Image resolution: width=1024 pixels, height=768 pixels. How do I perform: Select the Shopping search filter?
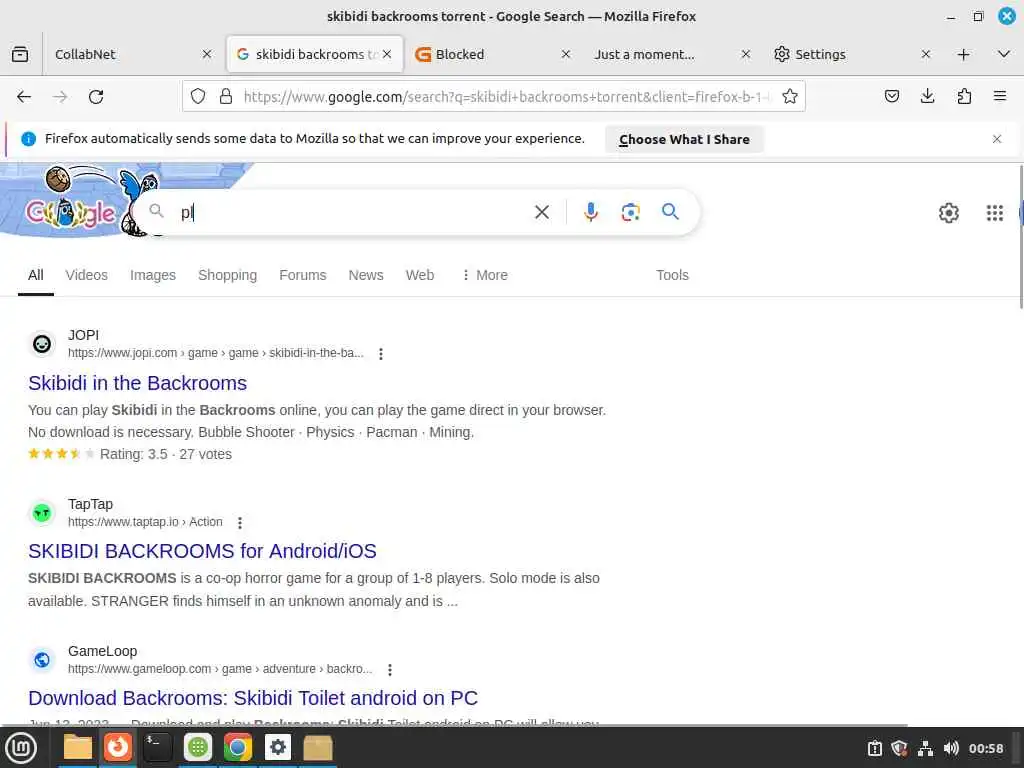coord(227,275)
